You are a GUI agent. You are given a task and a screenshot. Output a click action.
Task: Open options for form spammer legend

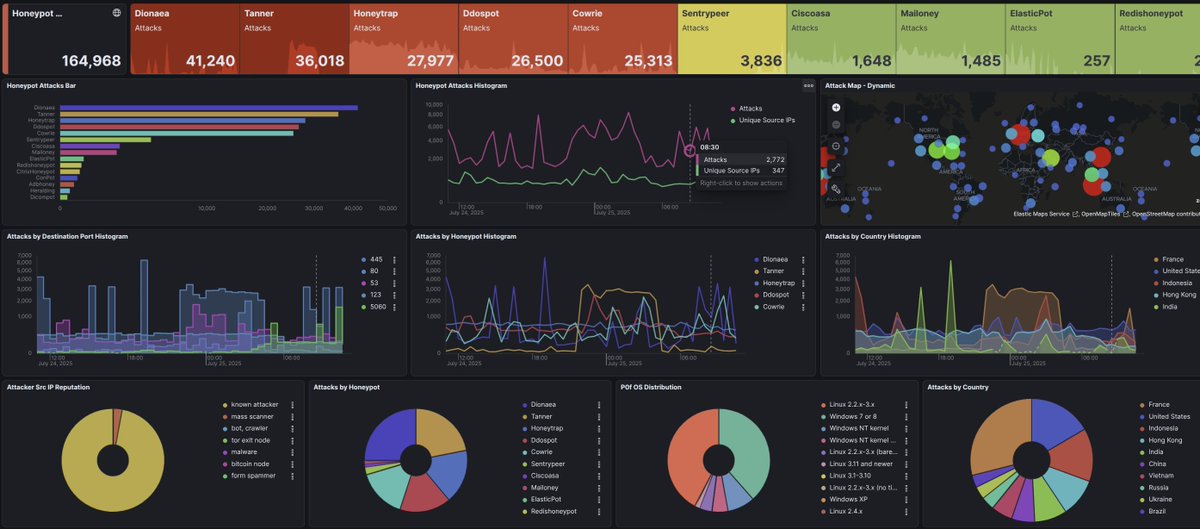(x=292, y=476)
